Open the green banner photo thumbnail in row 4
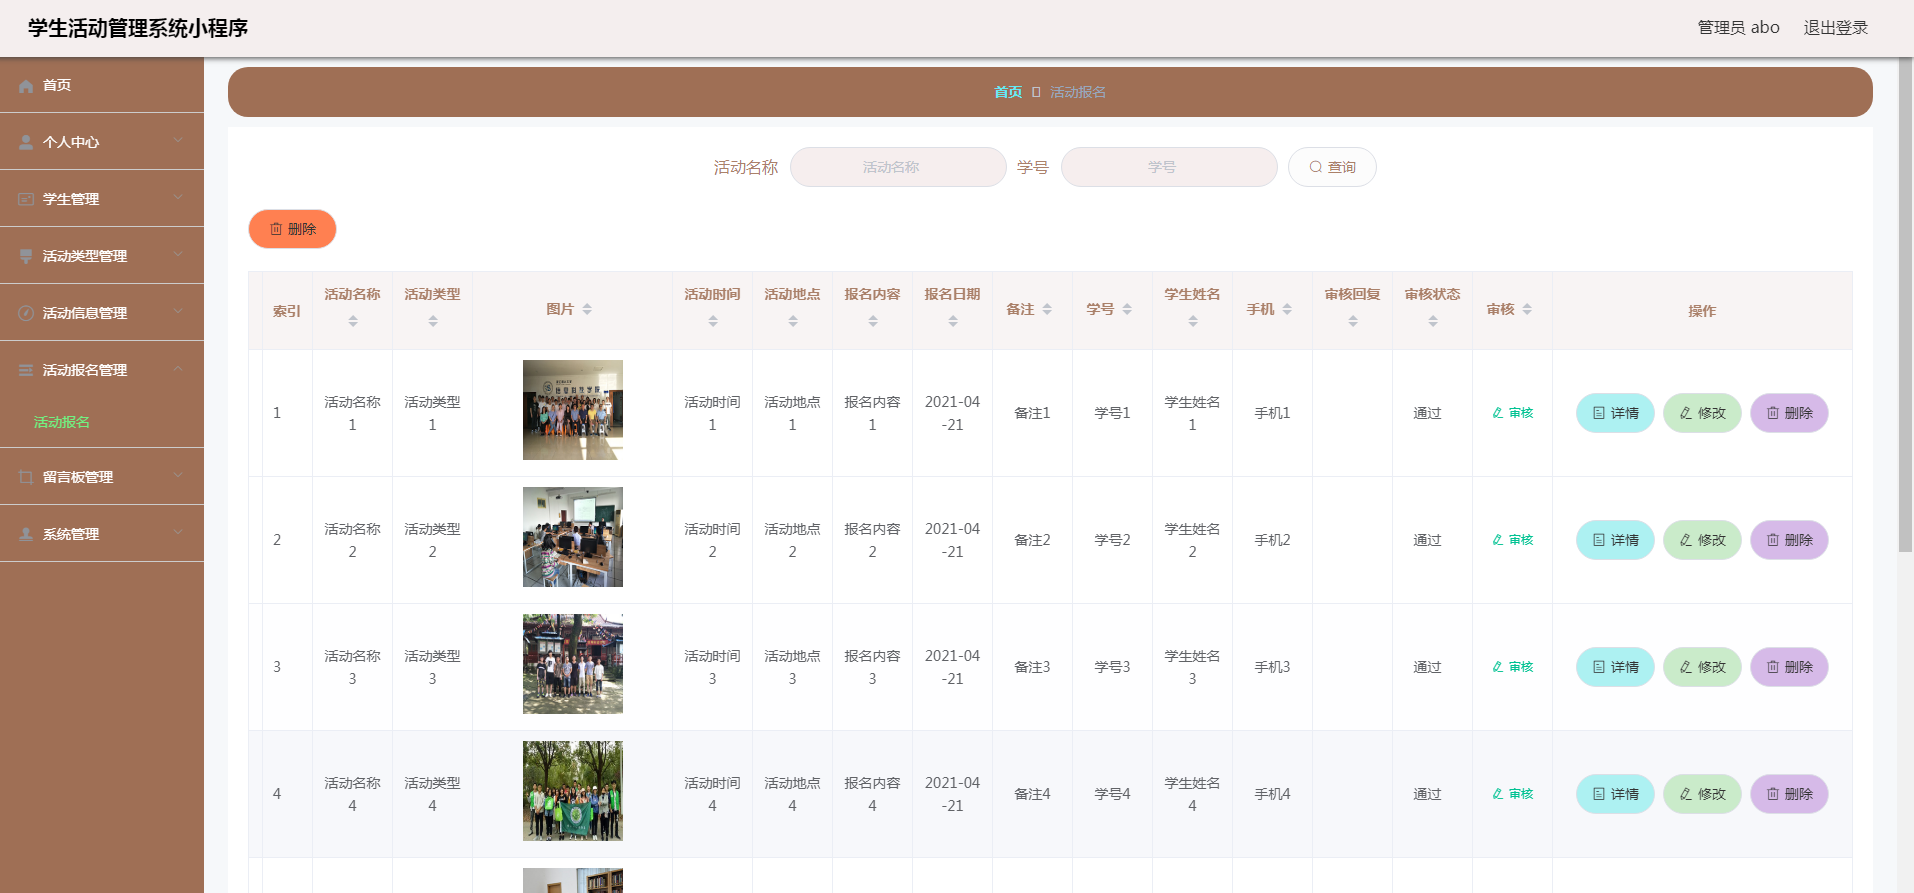1914x893 pixels. (573, 791)
